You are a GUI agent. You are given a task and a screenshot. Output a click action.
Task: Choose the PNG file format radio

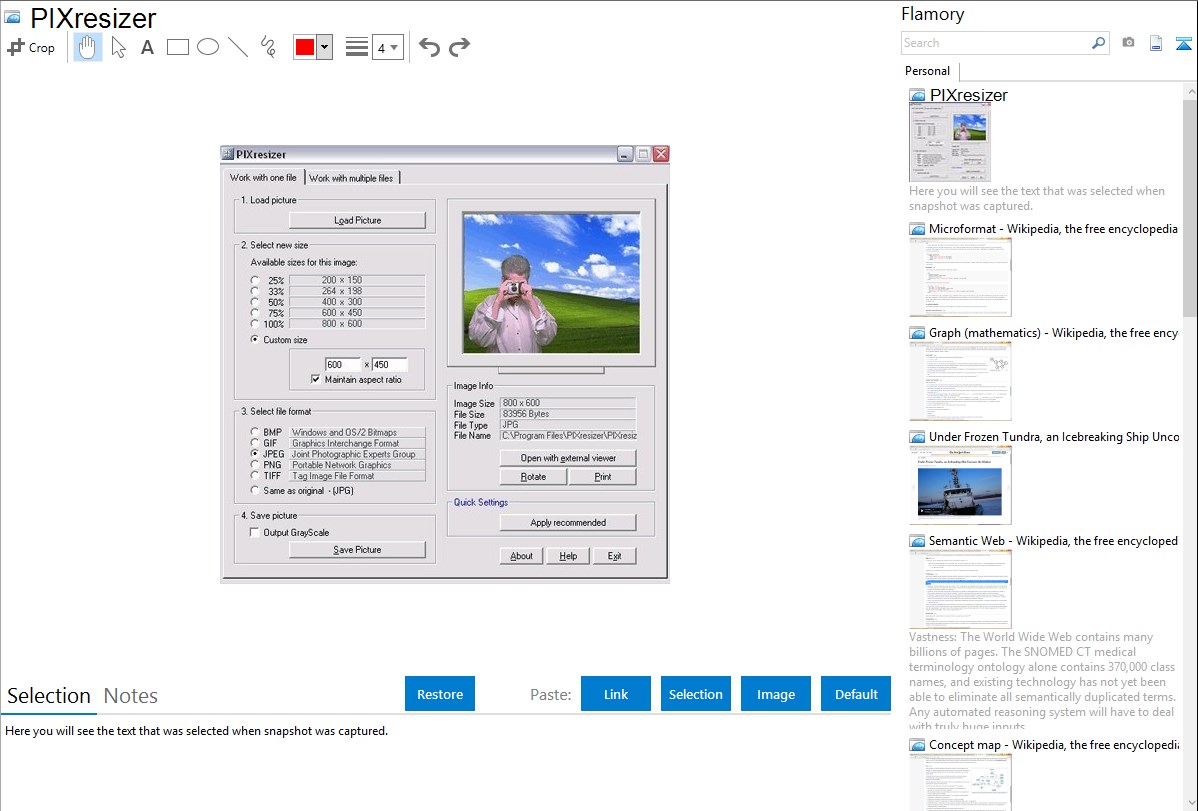255,465
